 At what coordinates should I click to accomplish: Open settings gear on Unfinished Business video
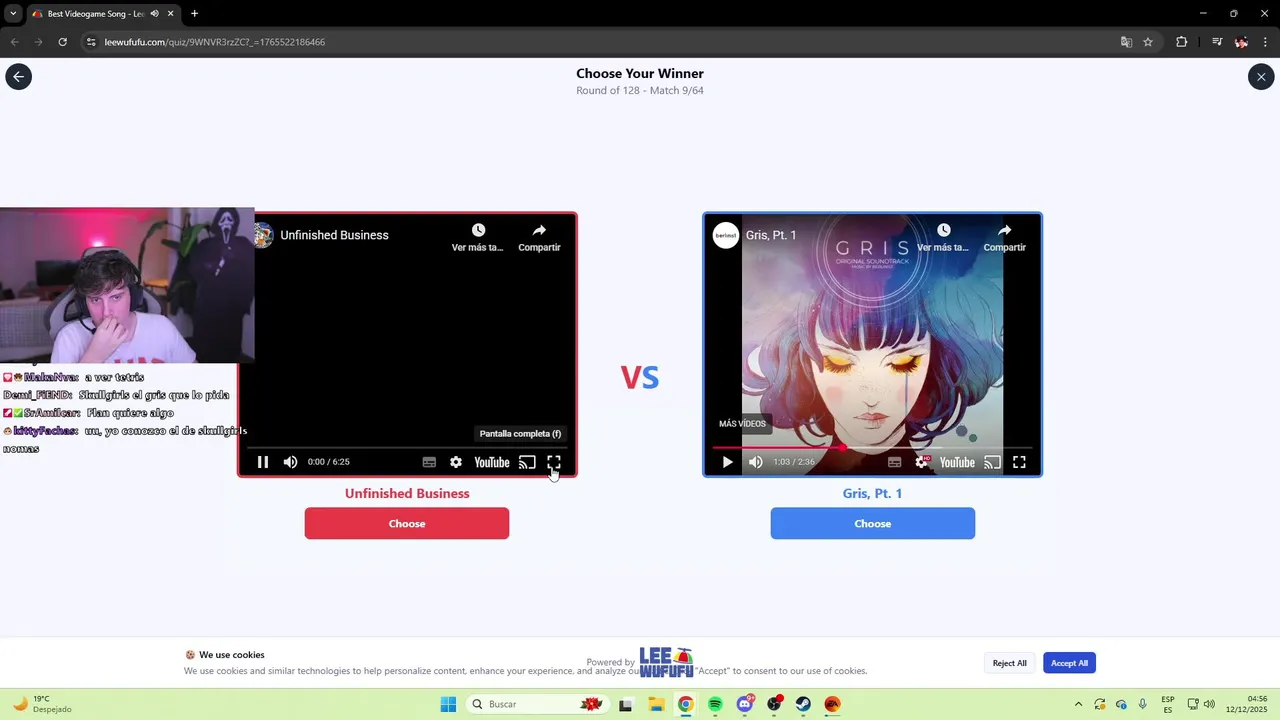456,462
